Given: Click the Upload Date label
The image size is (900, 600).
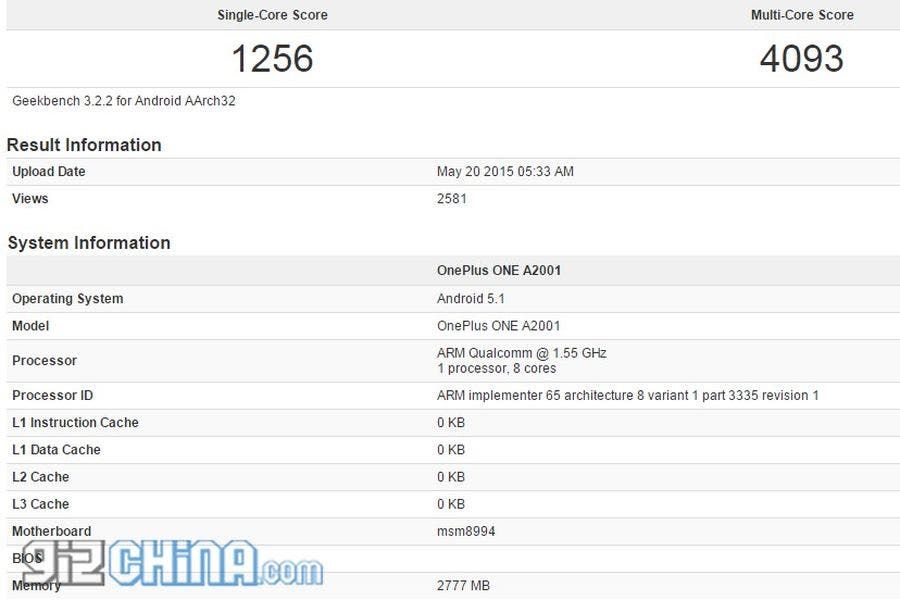Looking at the screenshot, I should point(49,172).
